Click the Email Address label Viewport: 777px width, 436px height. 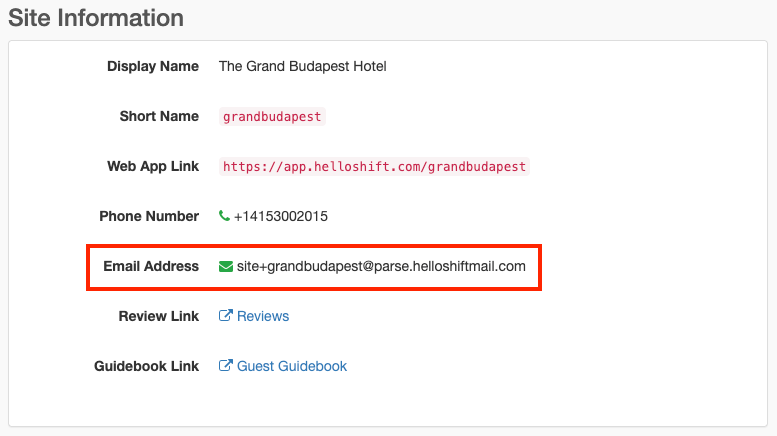pos(151,266)
